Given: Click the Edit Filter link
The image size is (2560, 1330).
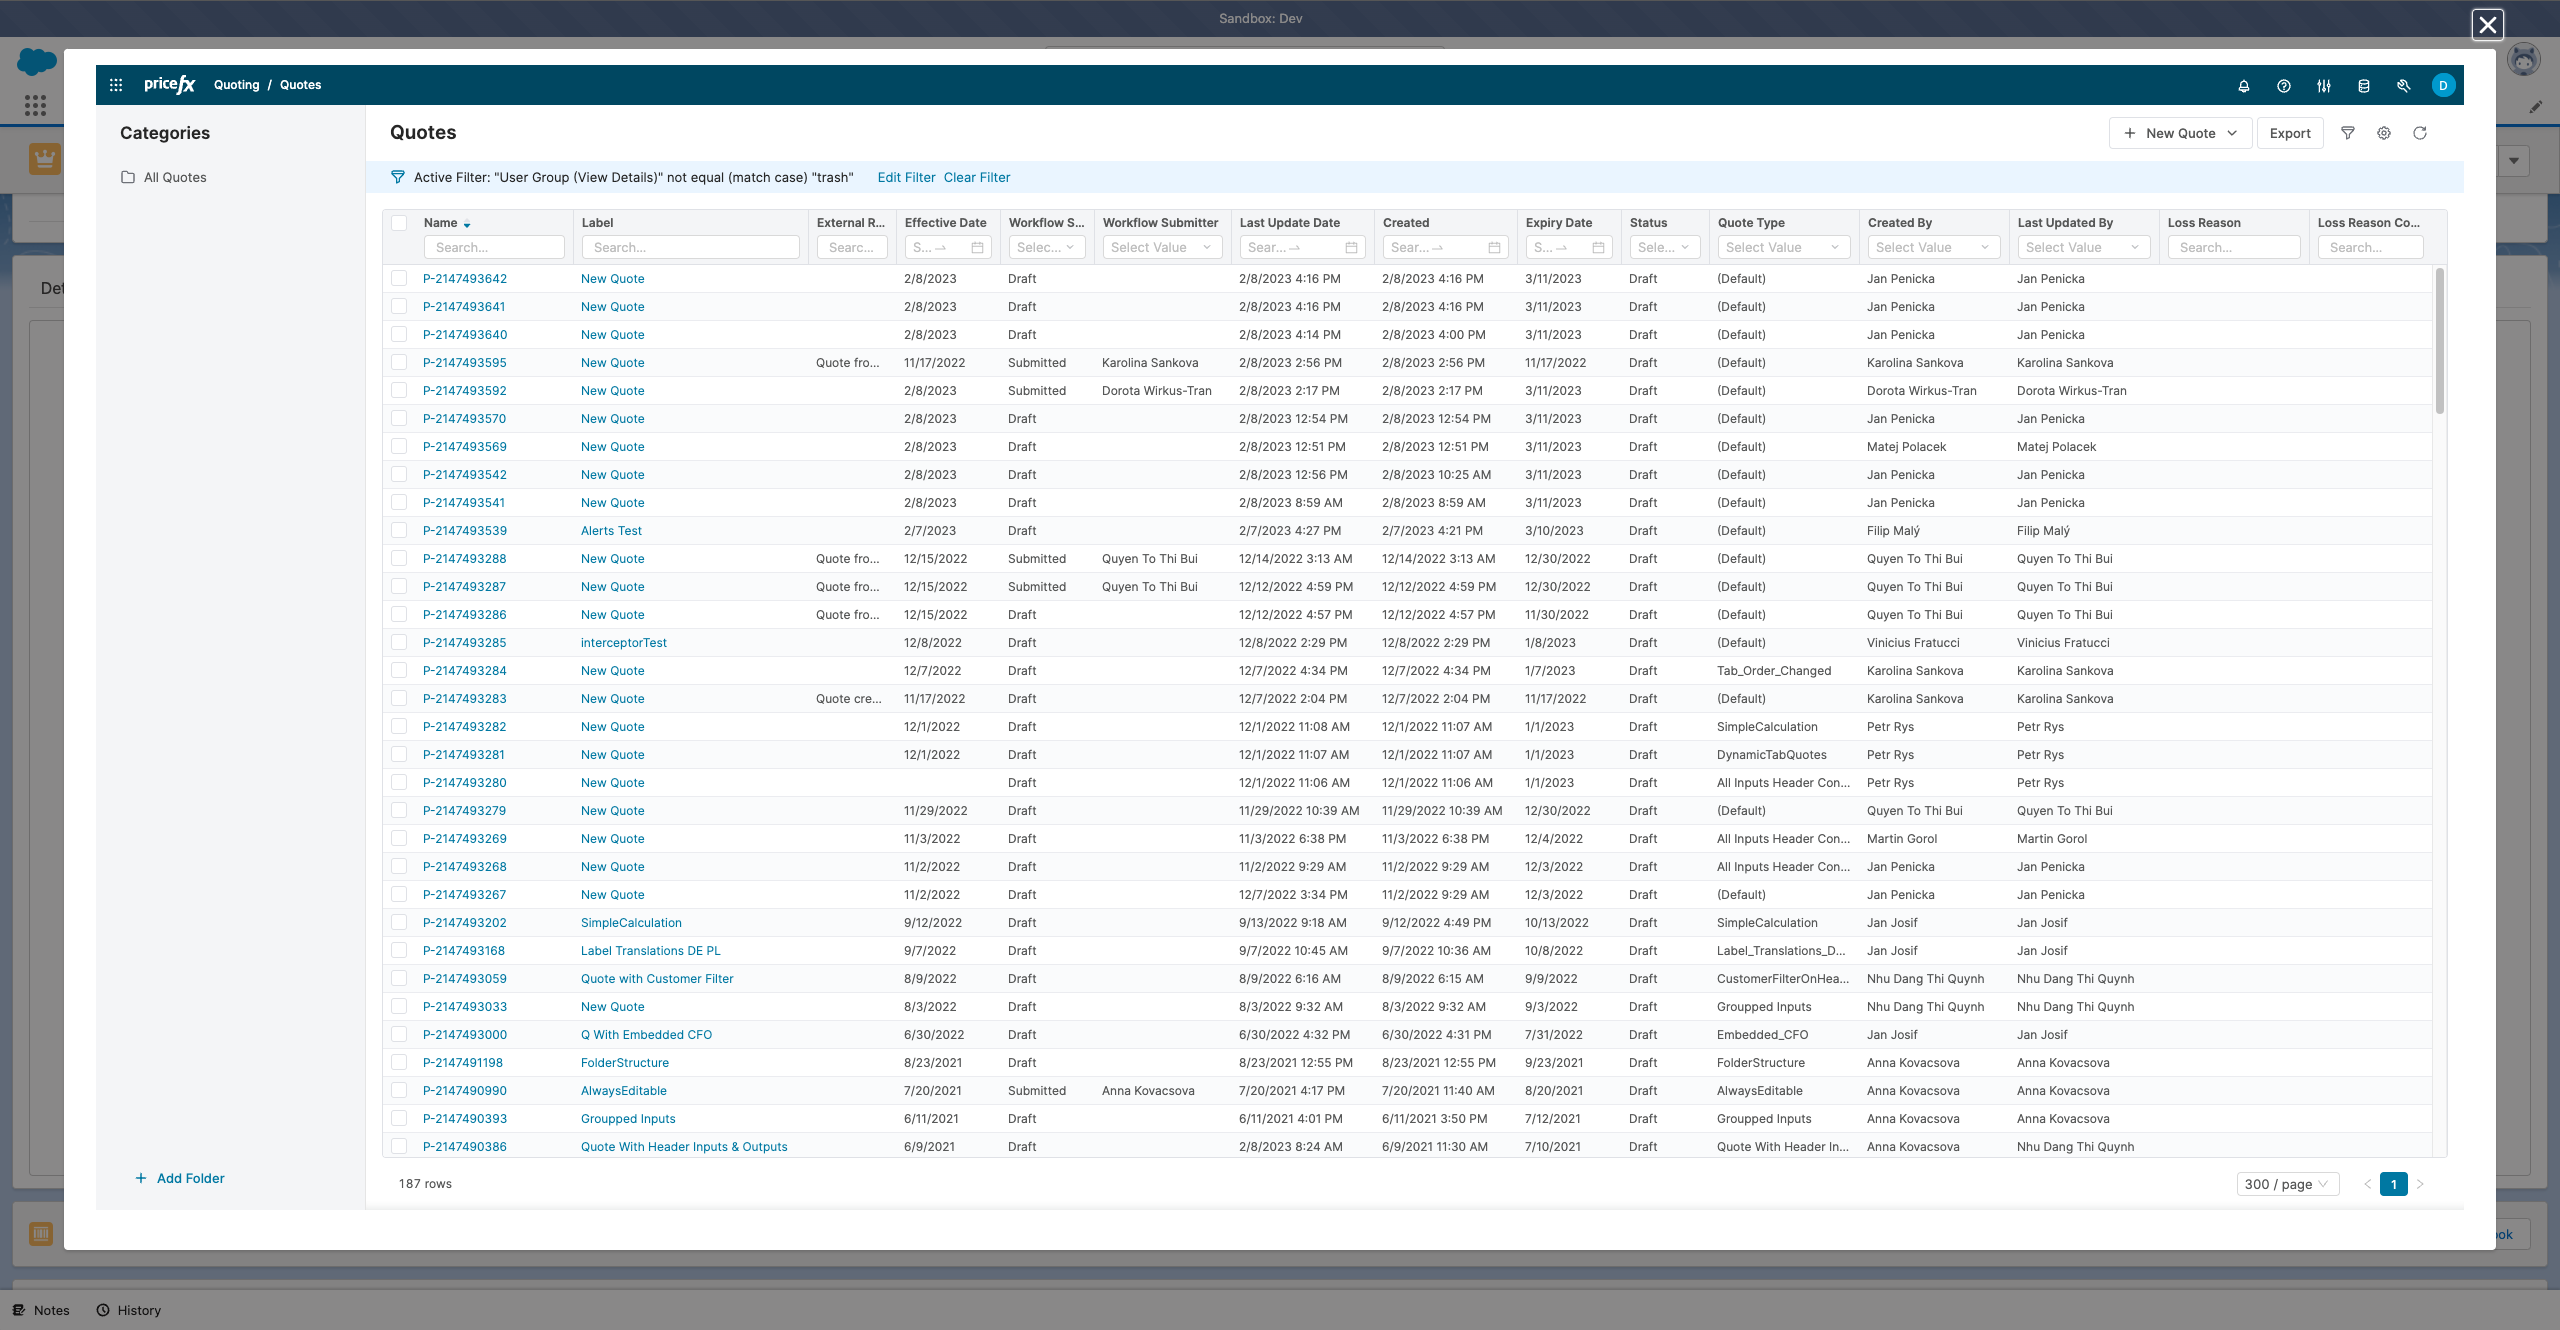Looking at the screenshot, I should [x=906, y=177].
